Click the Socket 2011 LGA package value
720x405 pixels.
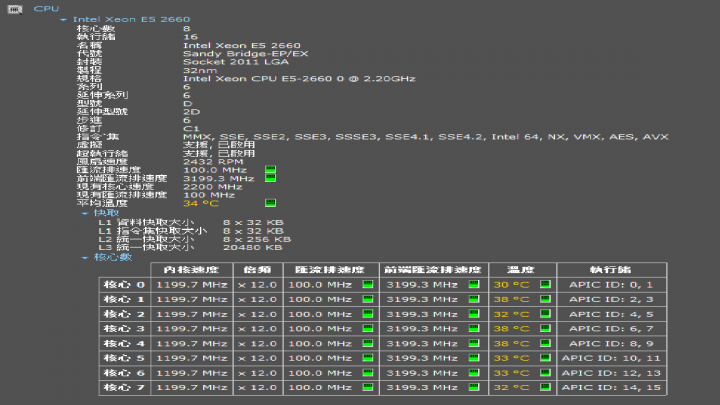click(x=236, y=62)
